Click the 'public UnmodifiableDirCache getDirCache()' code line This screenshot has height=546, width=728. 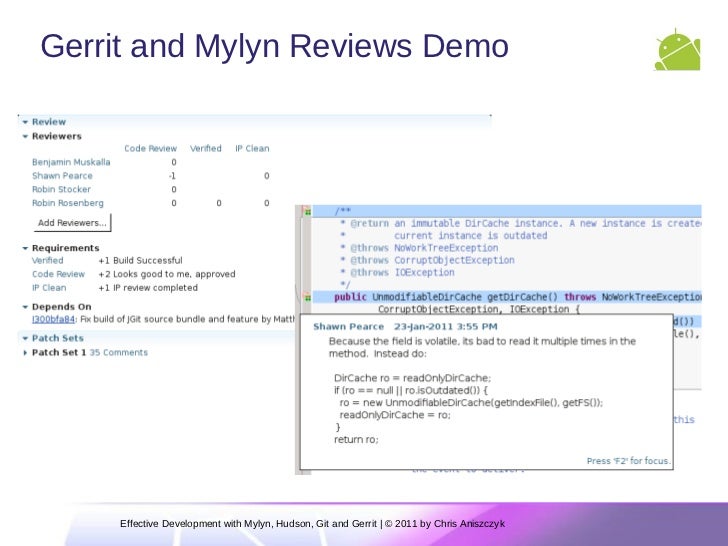pyautogui.click(x=507, y=297)
